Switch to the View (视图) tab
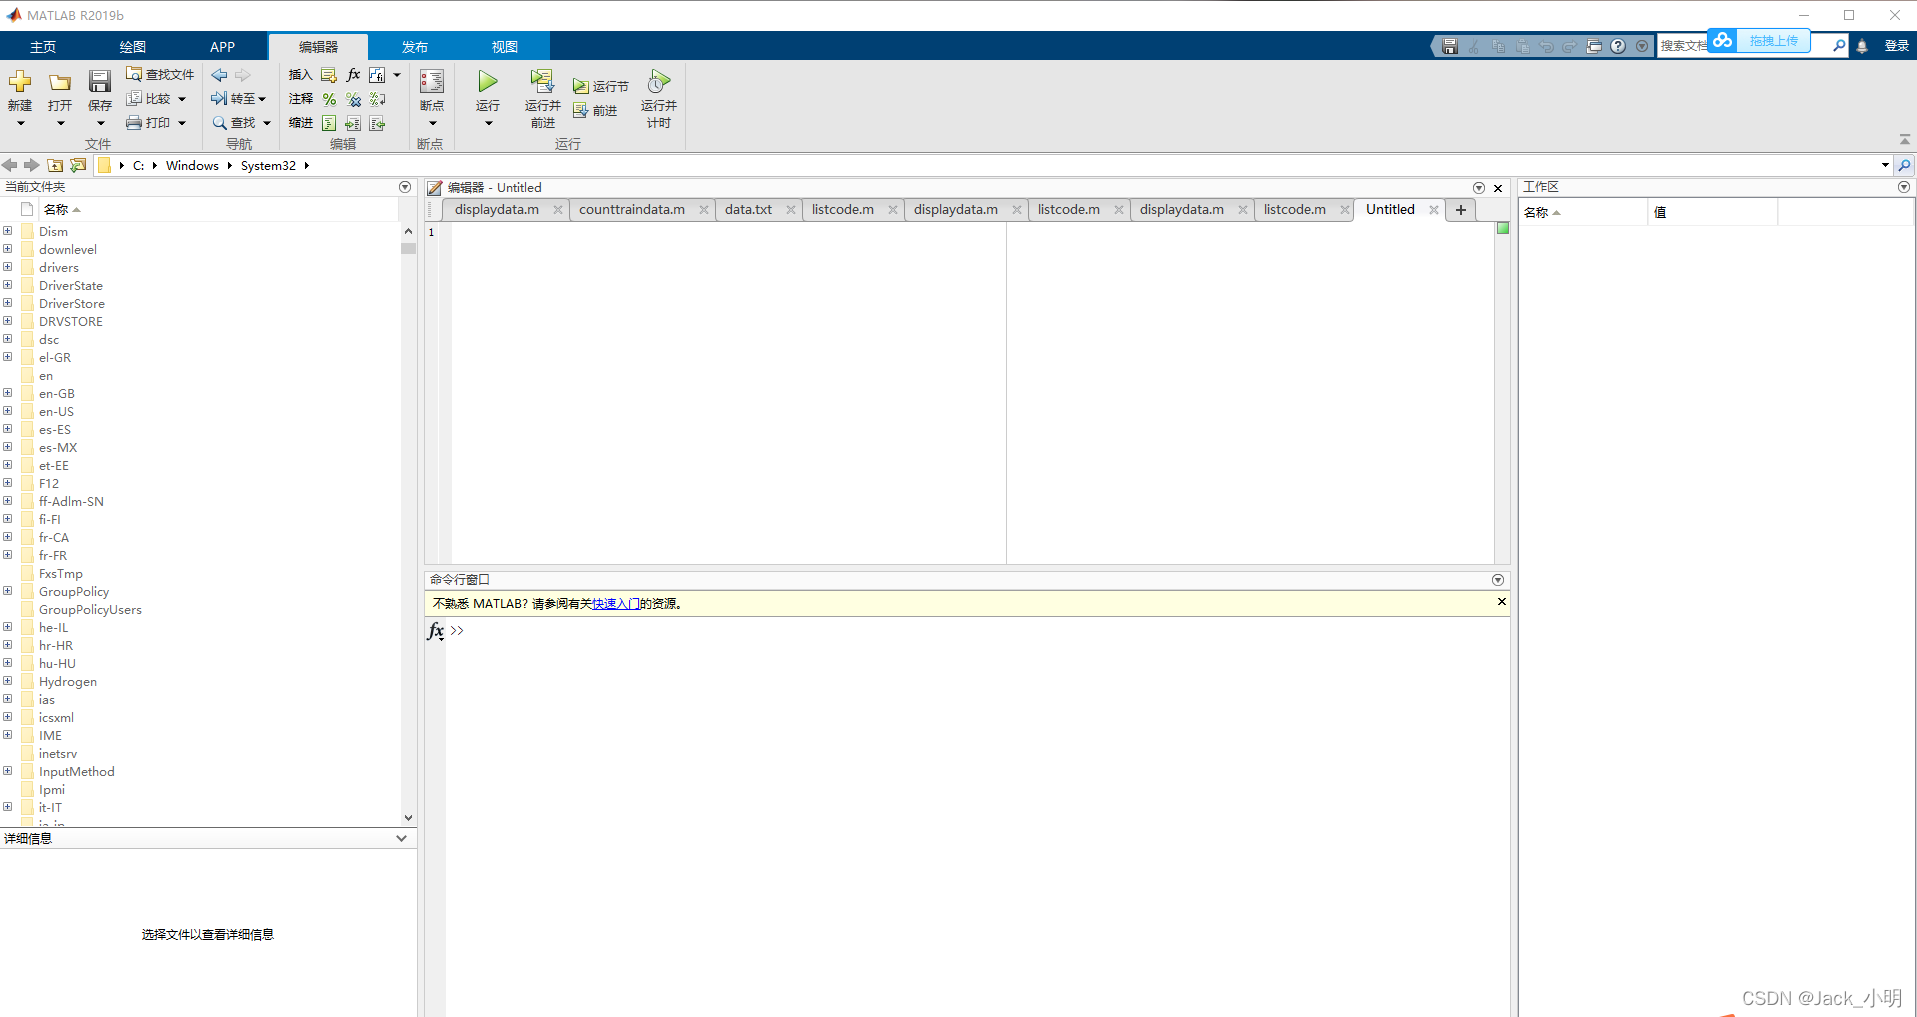Screen dimensions: 1917x1017 click(x=504, y=47)
